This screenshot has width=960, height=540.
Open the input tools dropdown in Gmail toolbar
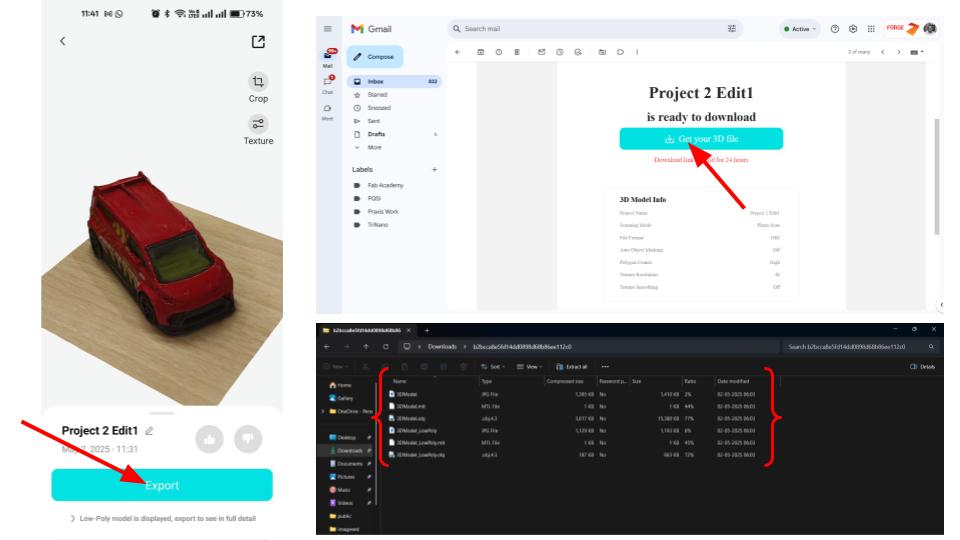(x=917, y=52)
